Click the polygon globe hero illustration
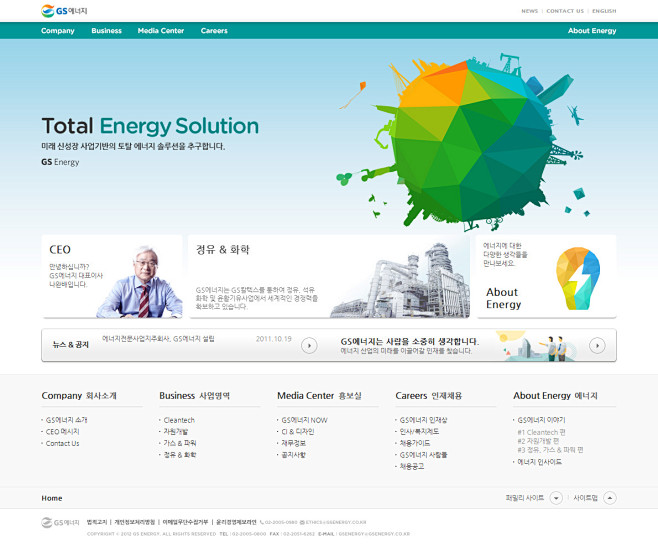This screenshot has width=658, height=546. pyautogui.click(x=470, y=141)
